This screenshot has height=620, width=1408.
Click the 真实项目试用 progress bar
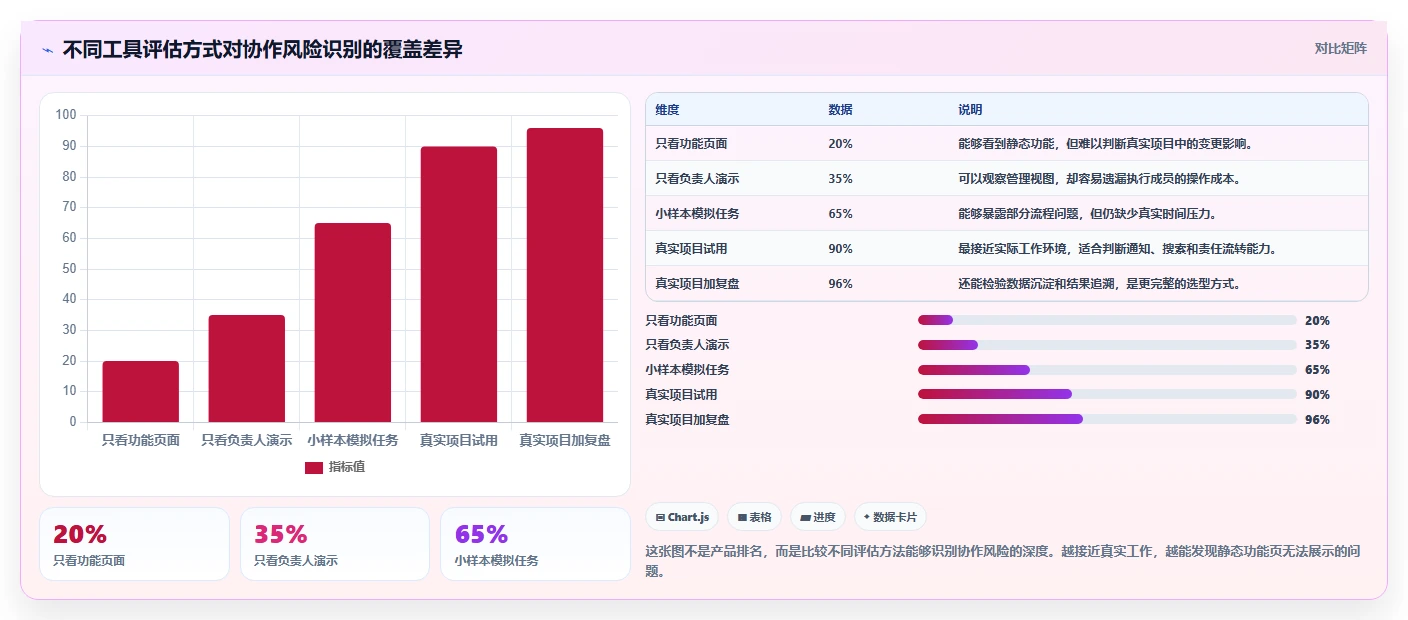click(x=1107, y=394)
